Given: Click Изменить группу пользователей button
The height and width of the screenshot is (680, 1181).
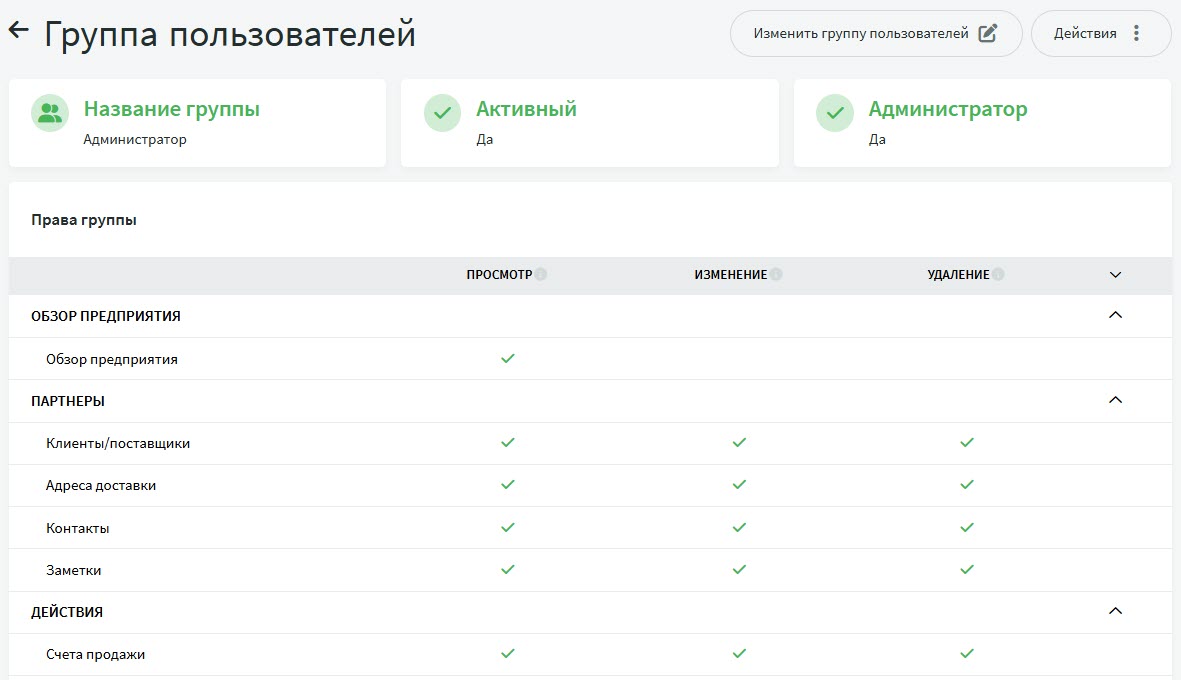Looking at the screenshot, I should 875,34.
